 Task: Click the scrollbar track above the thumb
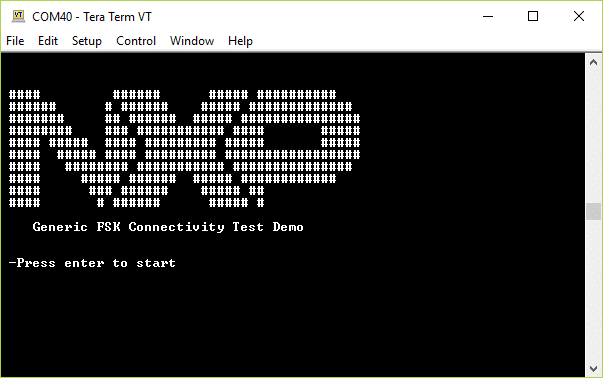(593, 137)
